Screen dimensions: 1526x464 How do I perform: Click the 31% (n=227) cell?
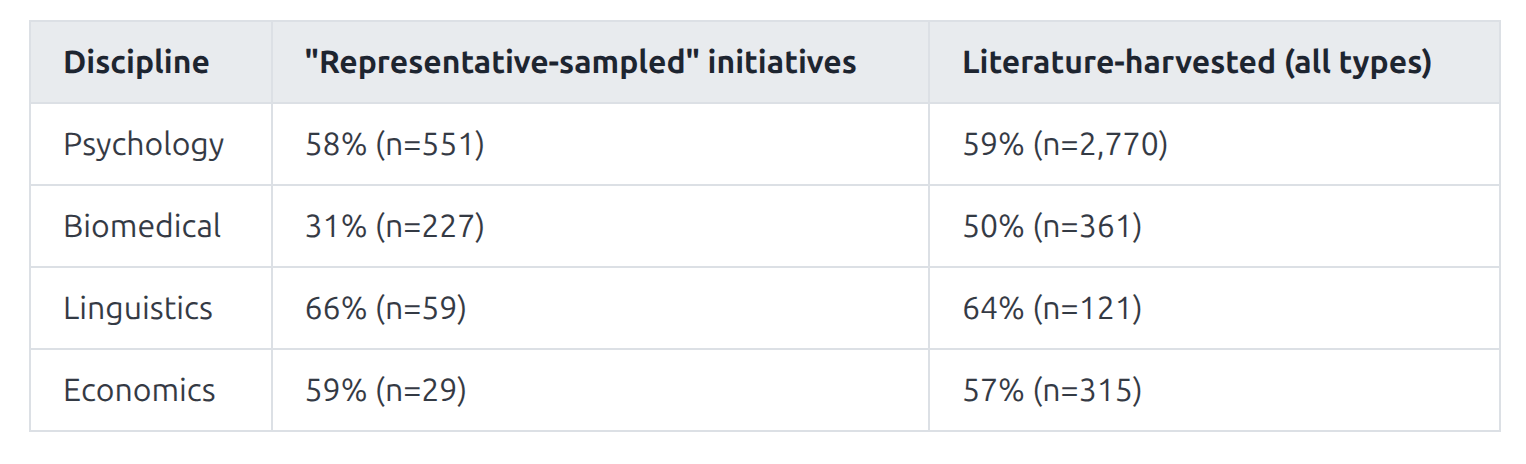point(395,226)
